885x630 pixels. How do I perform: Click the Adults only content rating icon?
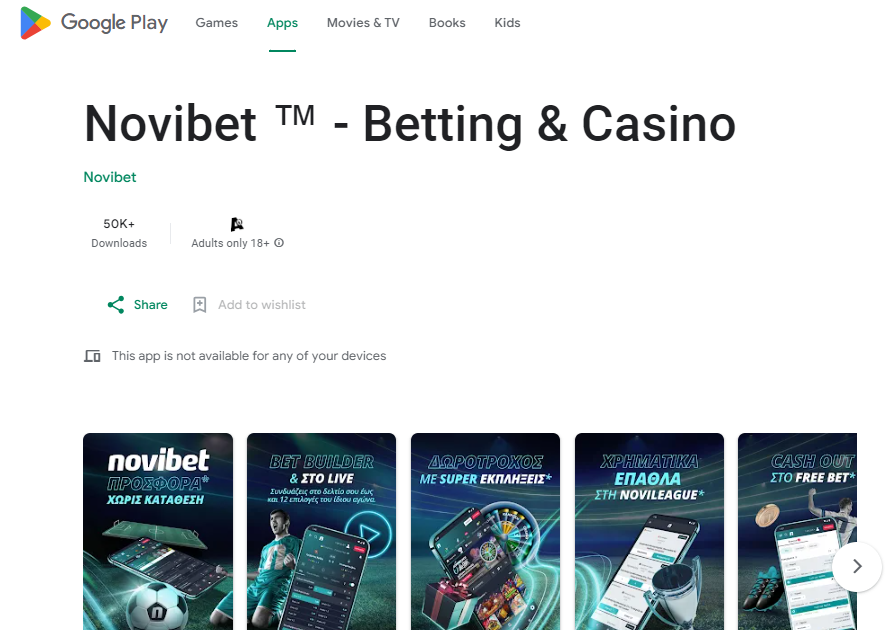[x=237, y=224]
